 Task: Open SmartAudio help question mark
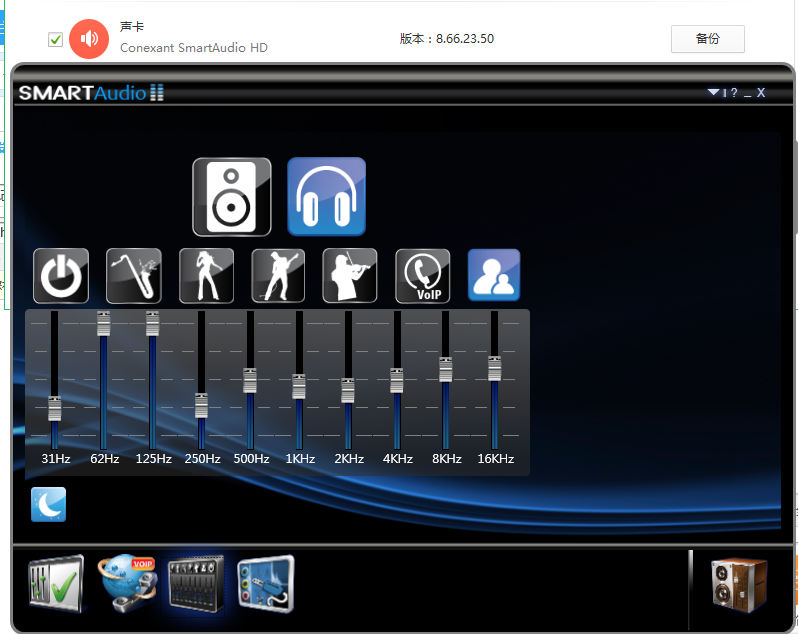click(x=734, y=93)
